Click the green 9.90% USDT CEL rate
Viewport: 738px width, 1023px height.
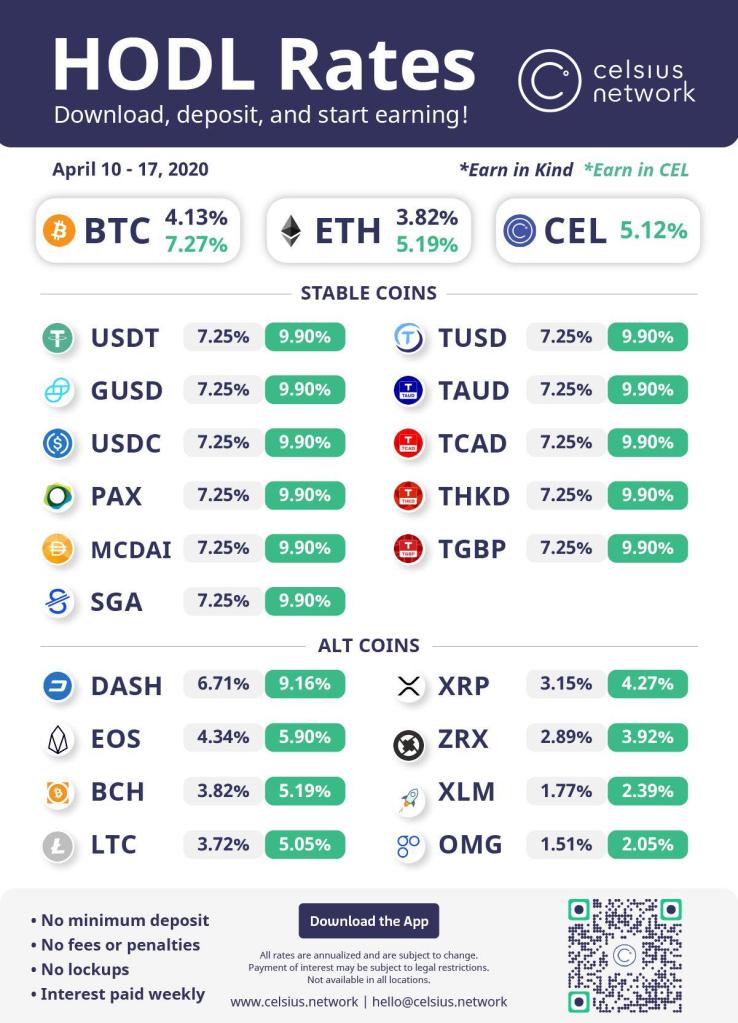coord(305,337)
